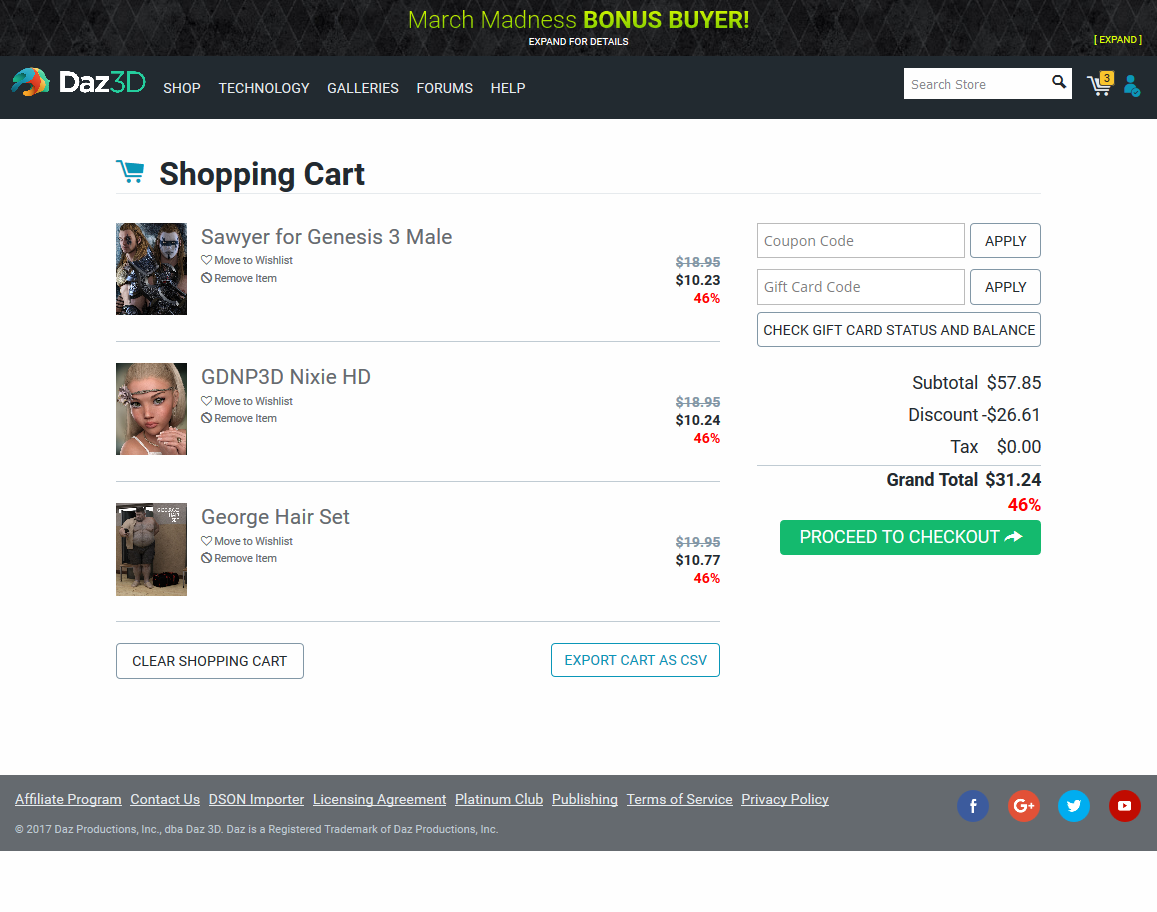
Task: Click the account sign-in person icon
Action: click(x=1132, y=87)
